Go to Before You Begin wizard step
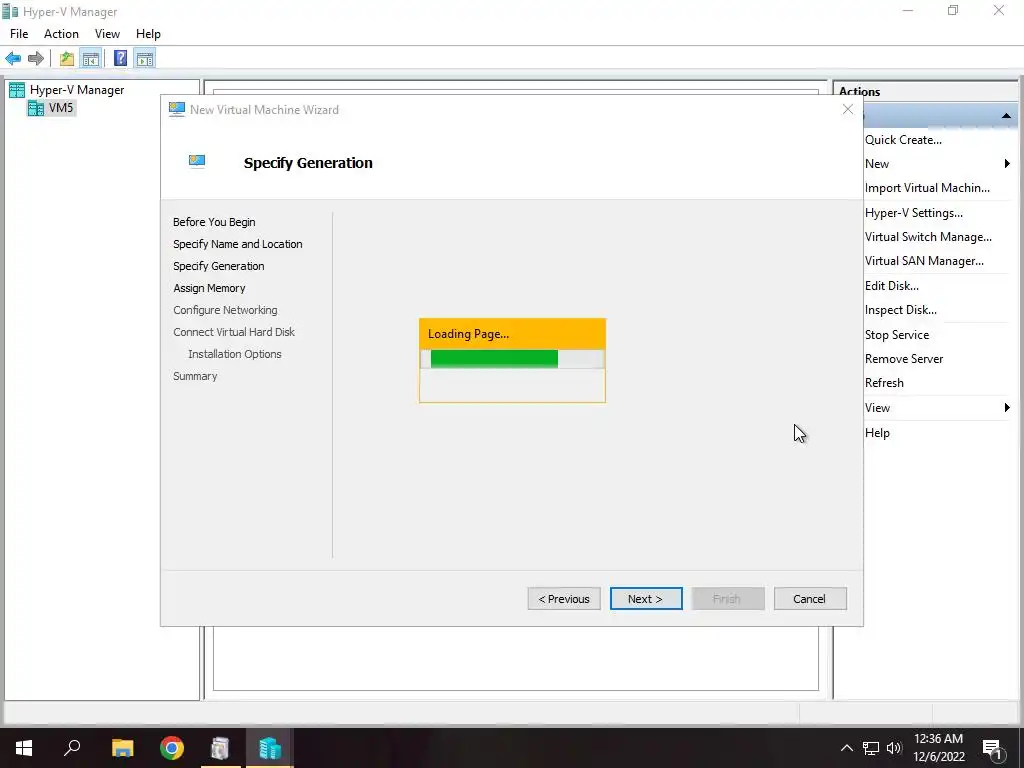The height and width of the screenshot is (768, 1024). 214,222
